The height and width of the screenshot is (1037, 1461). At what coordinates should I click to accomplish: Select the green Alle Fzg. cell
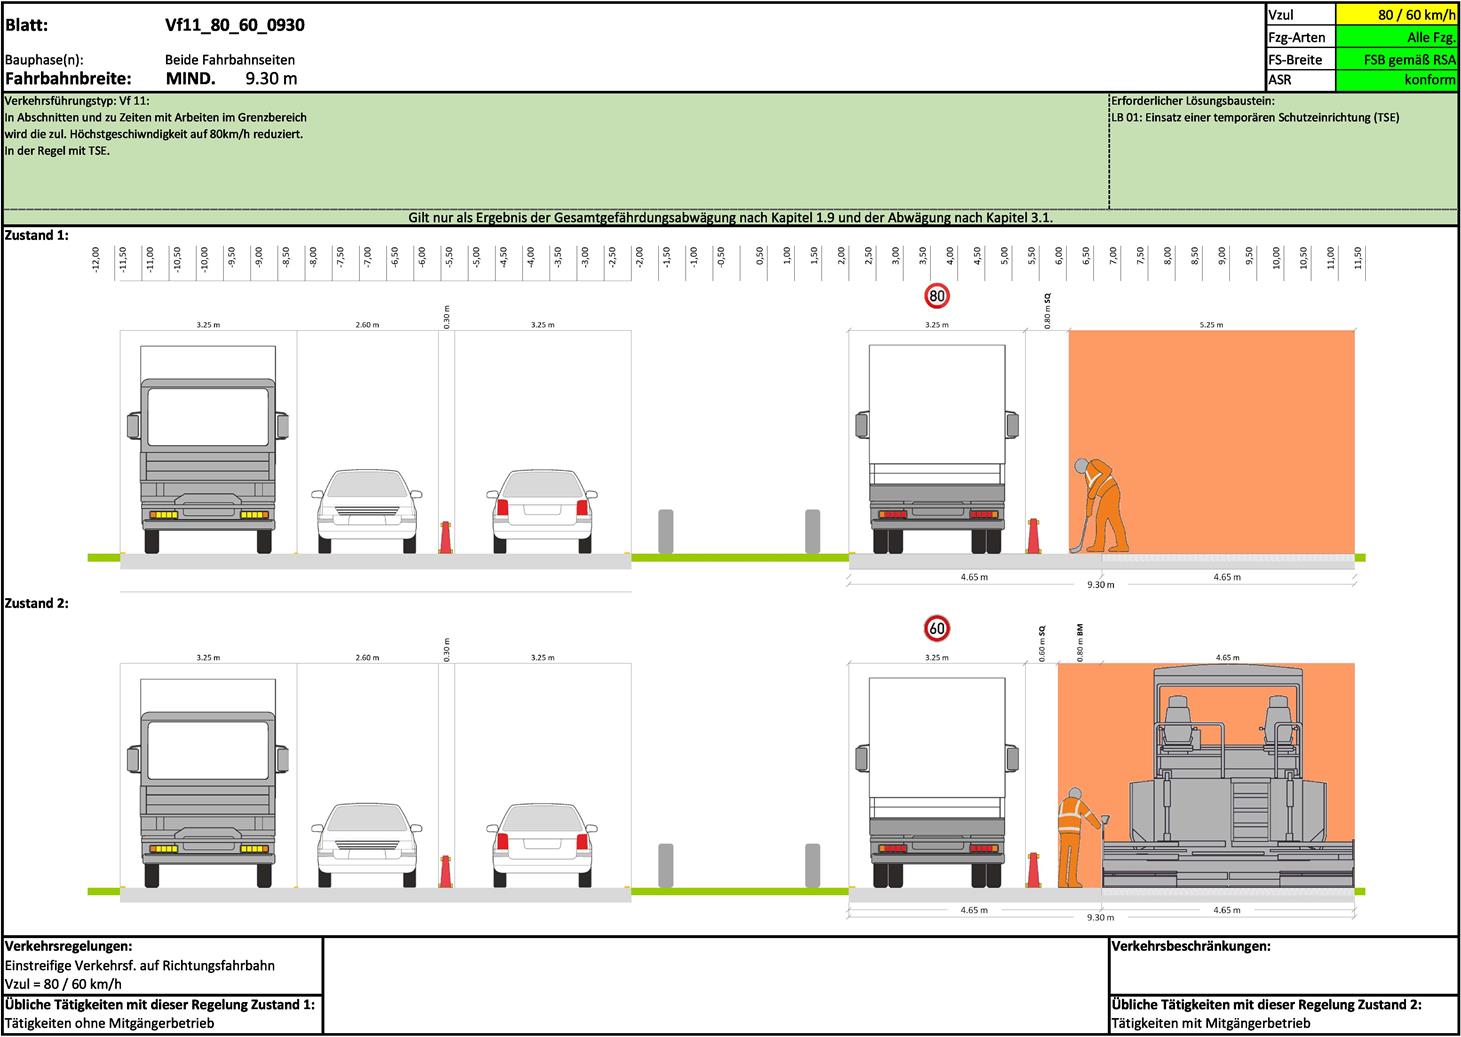1396,37
